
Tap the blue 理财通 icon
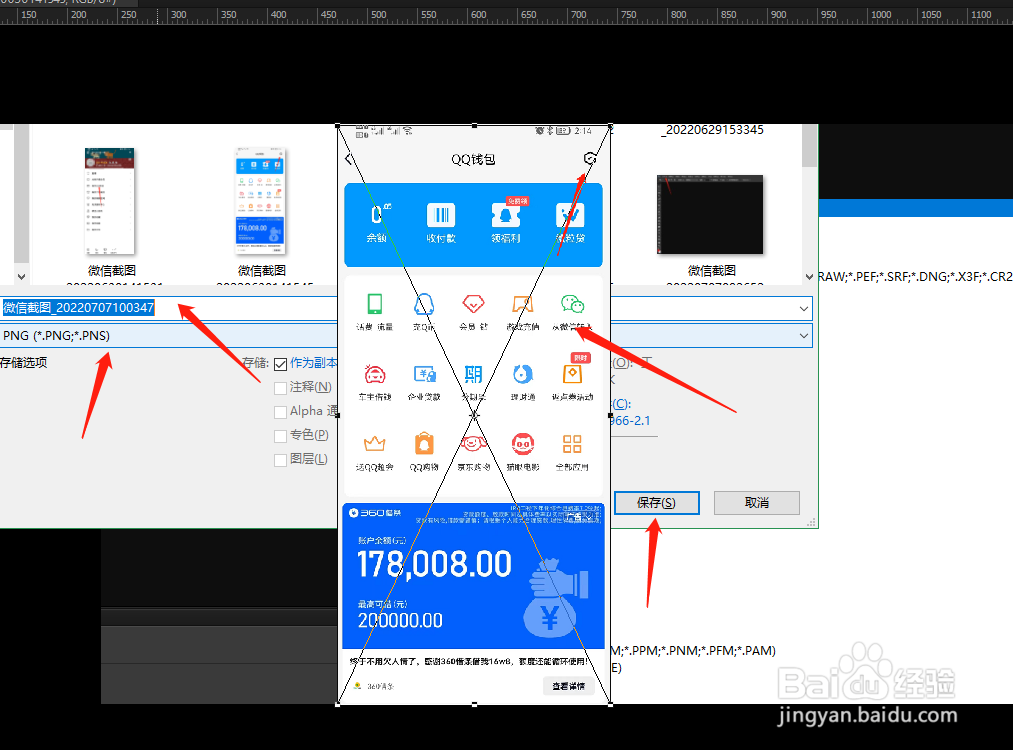pyautogui.click(x=523, y=374)
